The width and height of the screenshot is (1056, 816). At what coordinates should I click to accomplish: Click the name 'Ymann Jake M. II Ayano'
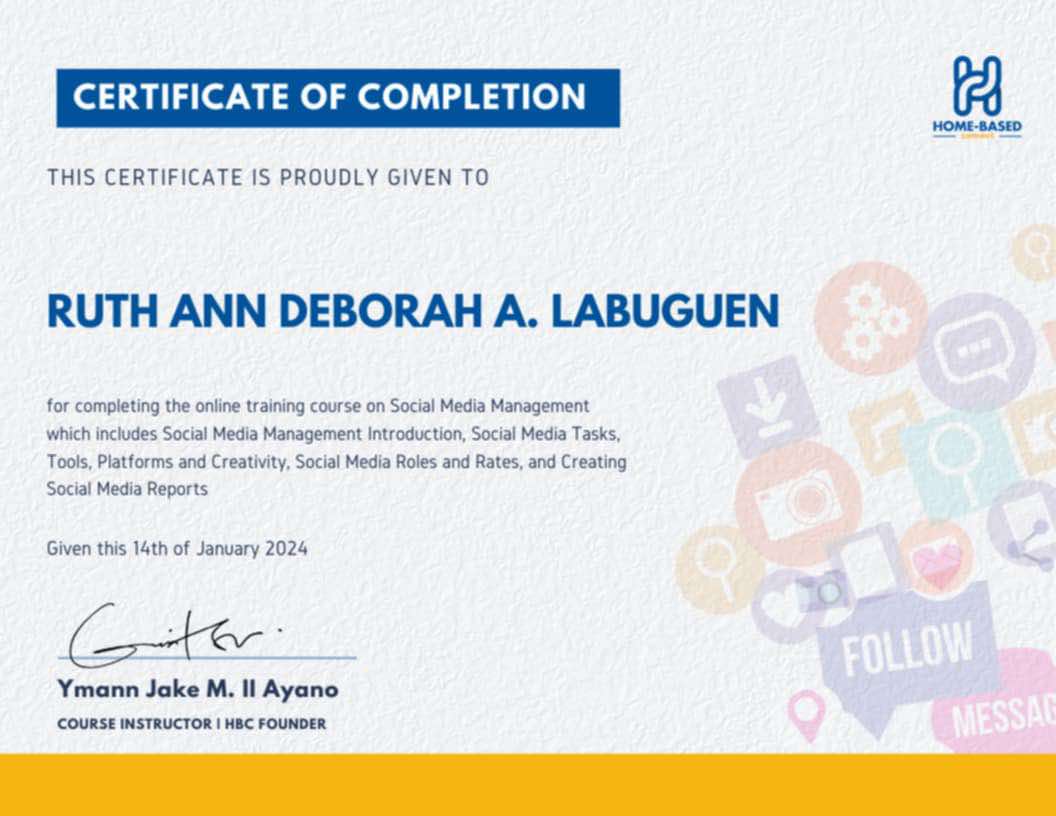198,689
